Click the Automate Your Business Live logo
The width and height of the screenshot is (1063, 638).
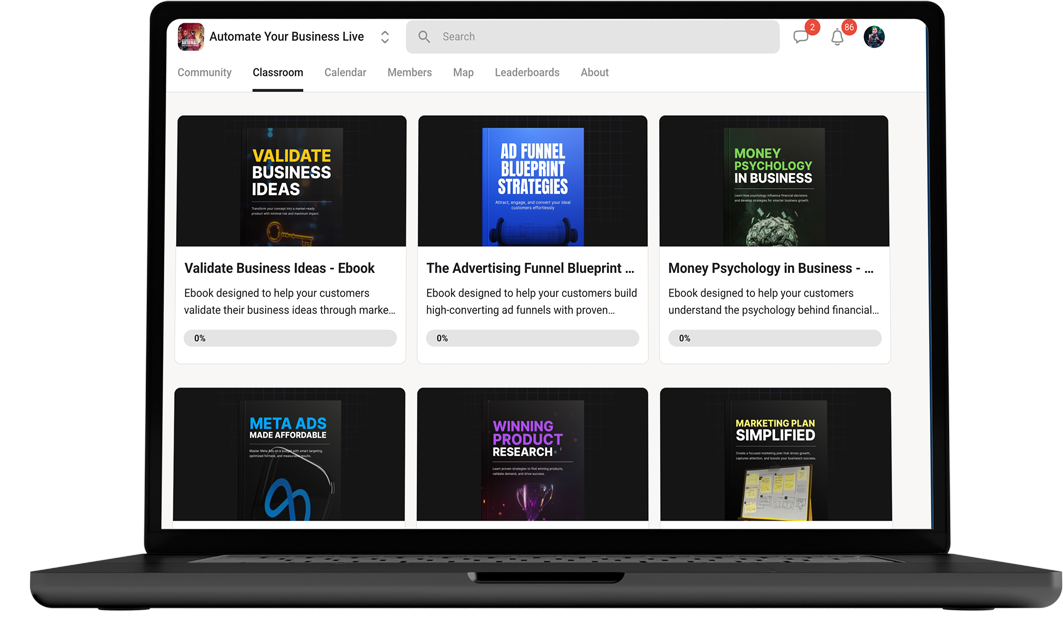pos(191,37)
